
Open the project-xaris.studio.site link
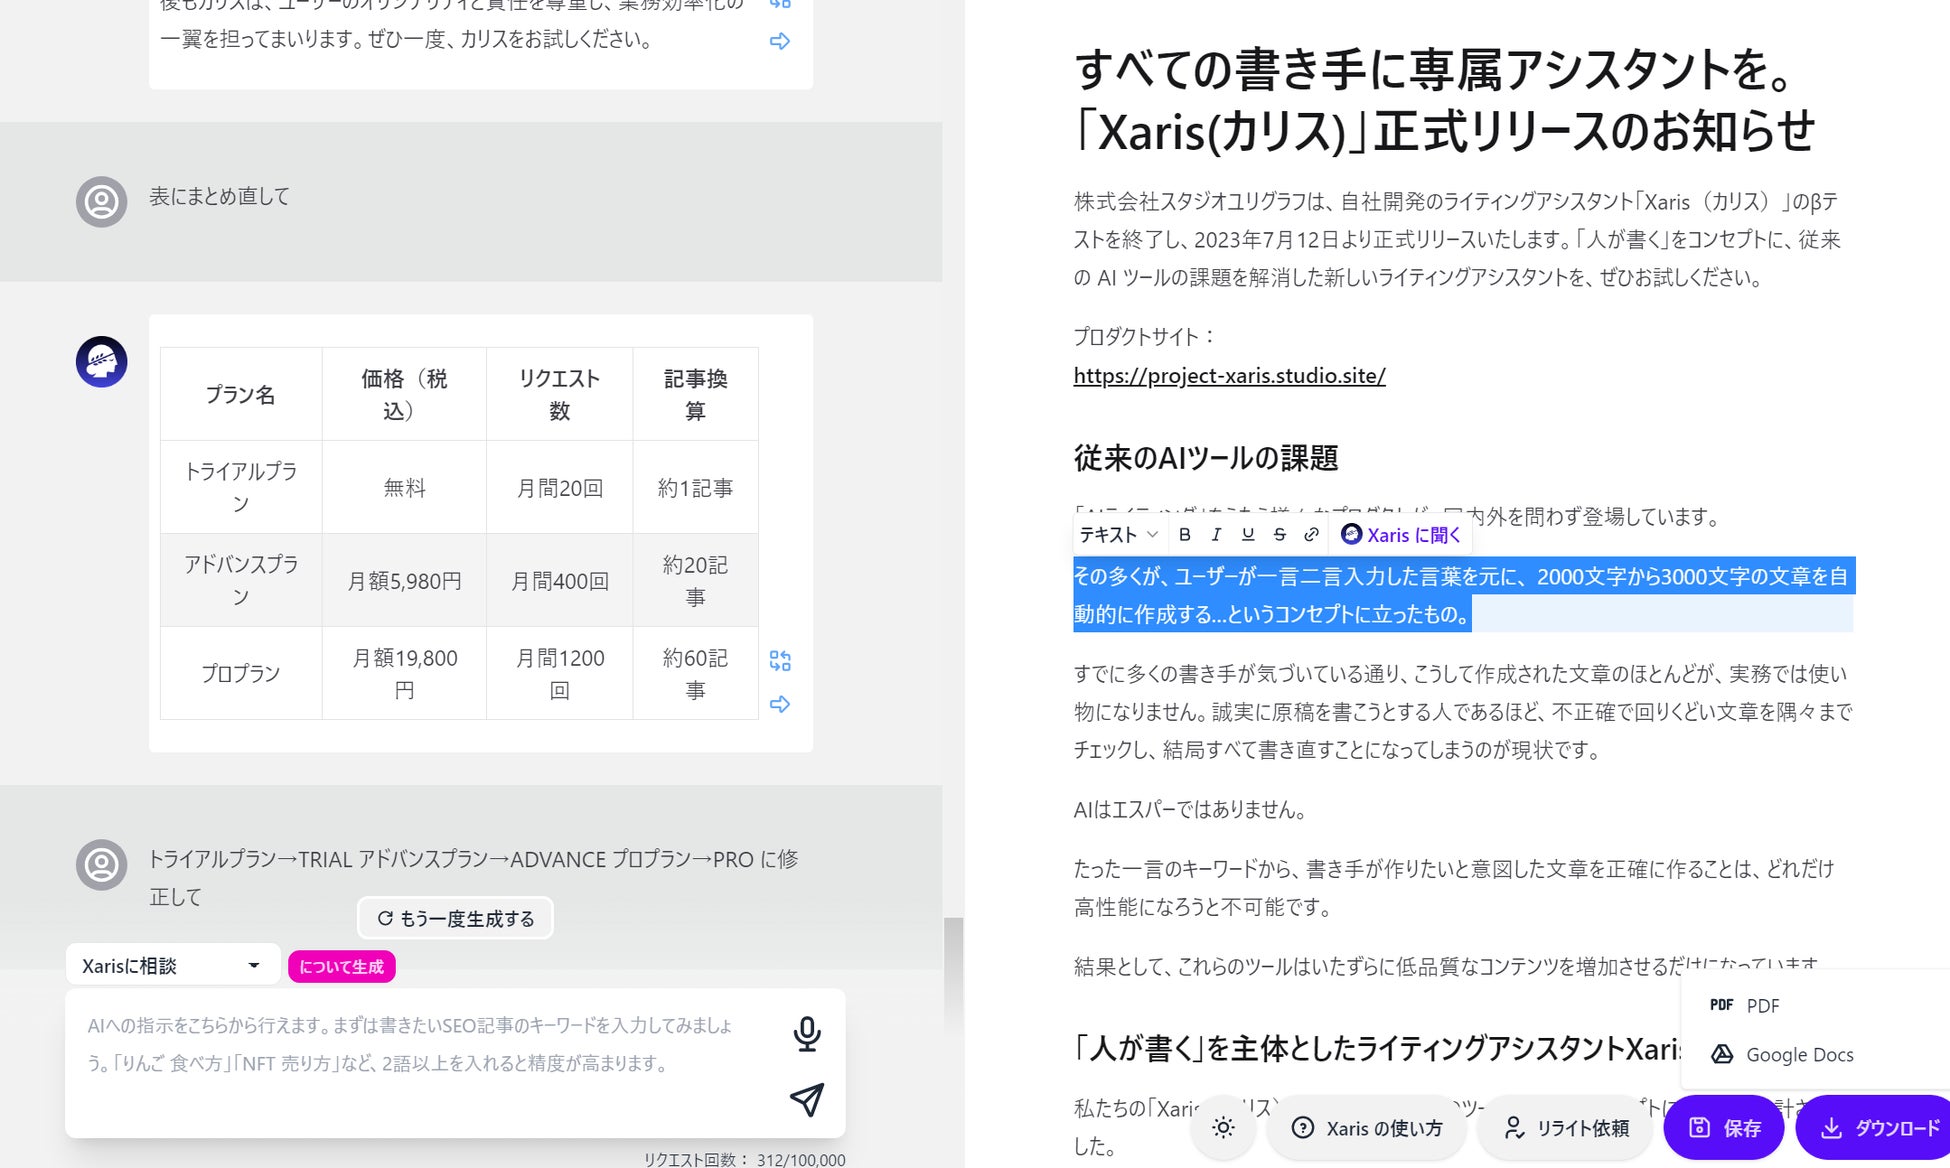[1229, 375]
